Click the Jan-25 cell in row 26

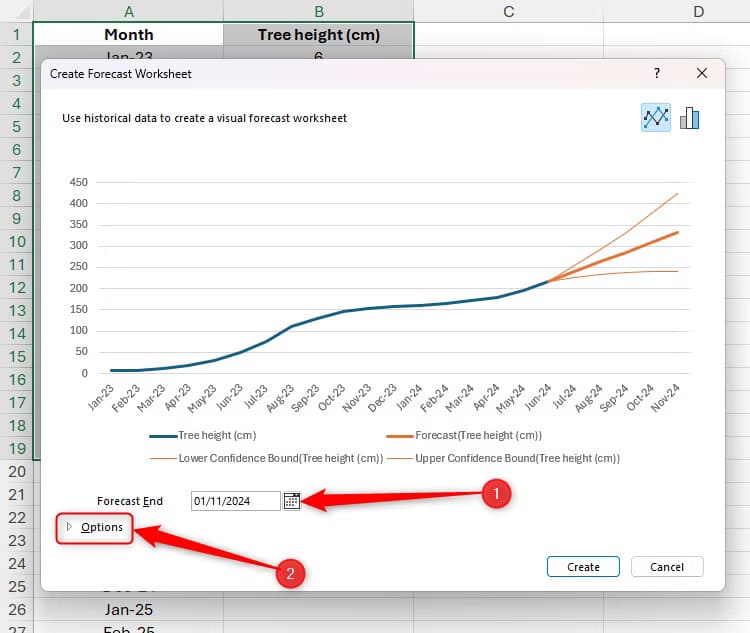click(128, 610)
